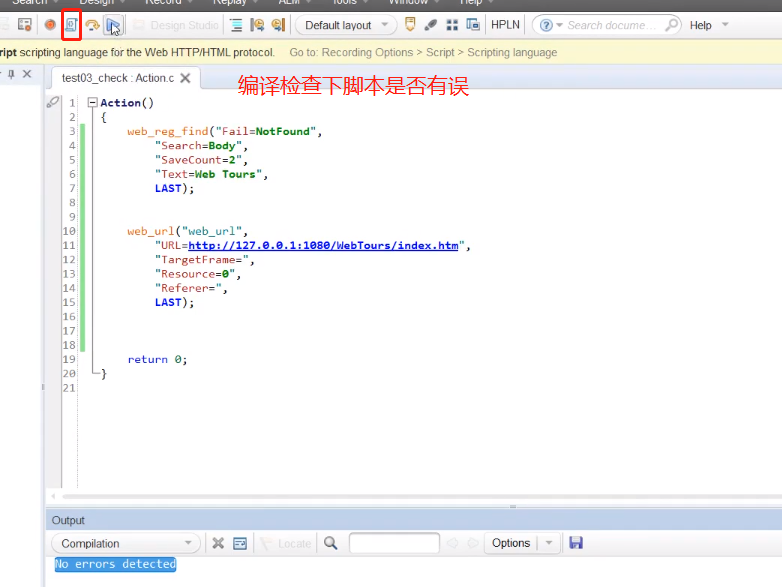Click the first orange arrow icon after the lines icon
This screenshot has width=782, height=587.
pos(257,25)
